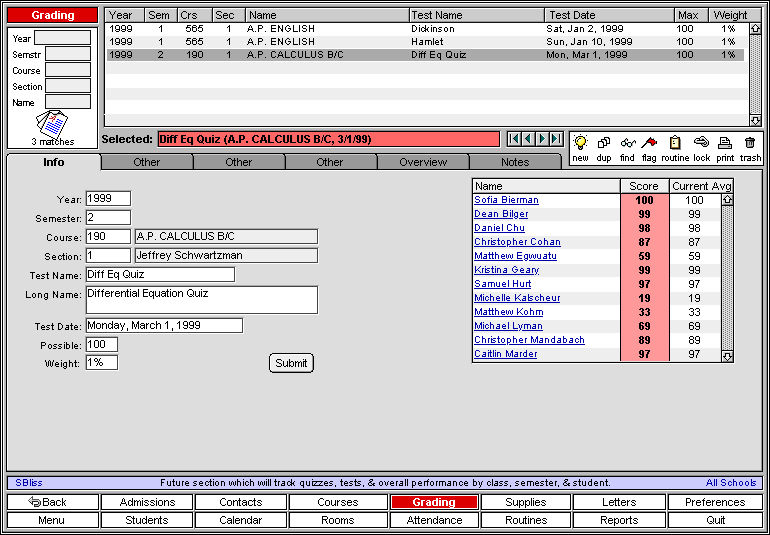This screenshot has width=770, height=535.
Task: Jump to first record navigation arrow
Action: 515,139
